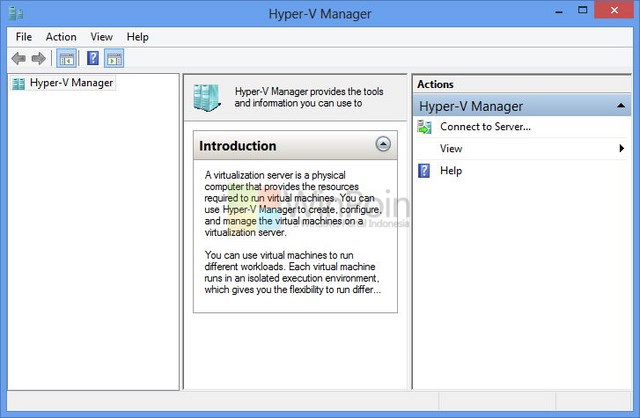
Task: Collapse Hyper-V Manager actions group arrow
Action: tap(621, 106)
